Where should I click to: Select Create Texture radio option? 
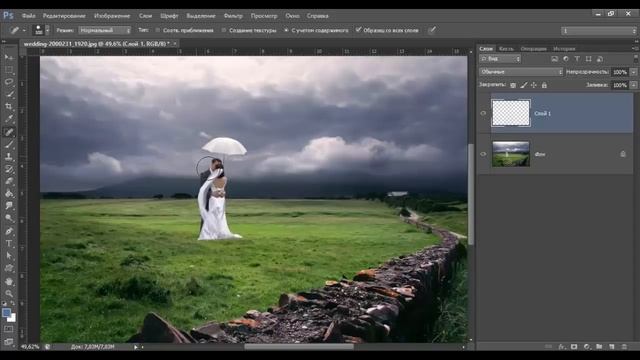coord(224,30)
